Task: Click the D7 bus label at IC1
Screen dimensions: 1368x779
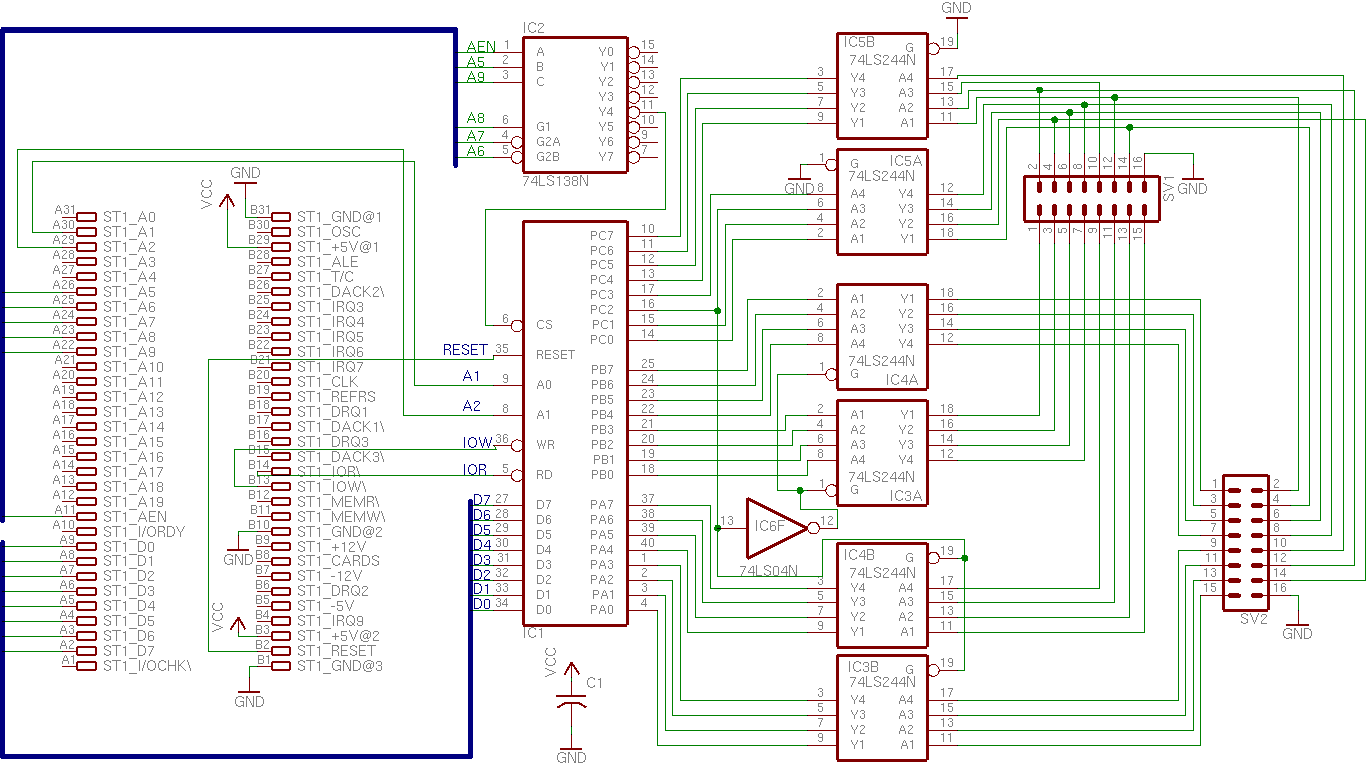Action: [x=481, y=500]
